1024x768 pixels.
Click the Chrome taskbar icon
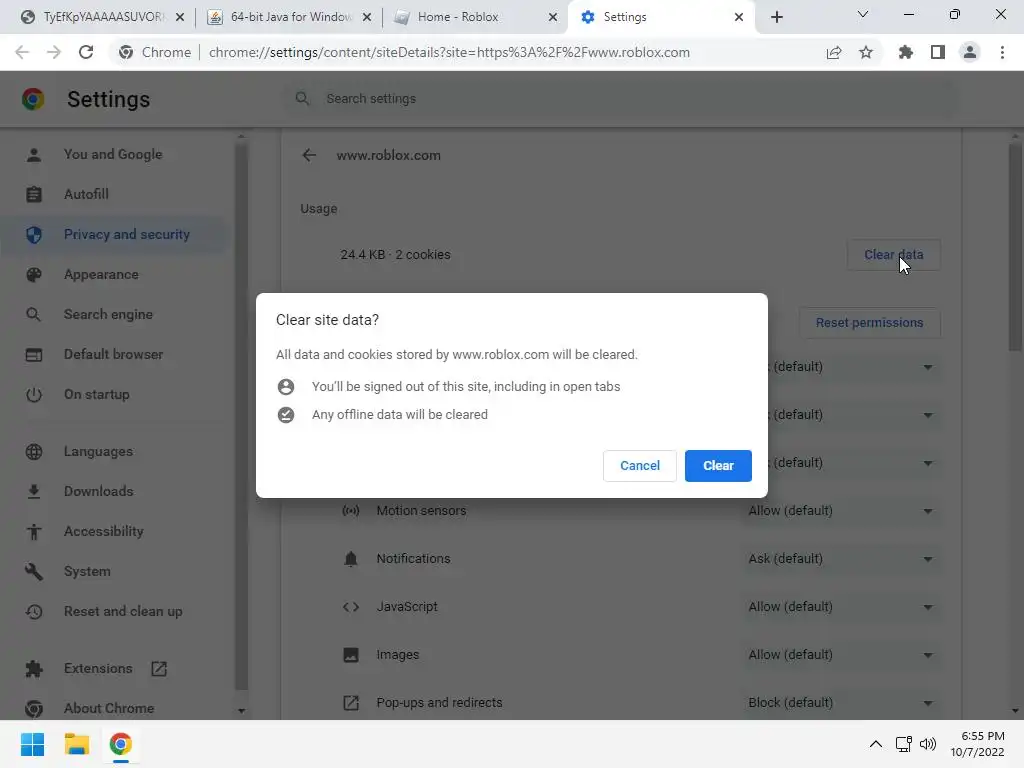[x=120, y=744]
